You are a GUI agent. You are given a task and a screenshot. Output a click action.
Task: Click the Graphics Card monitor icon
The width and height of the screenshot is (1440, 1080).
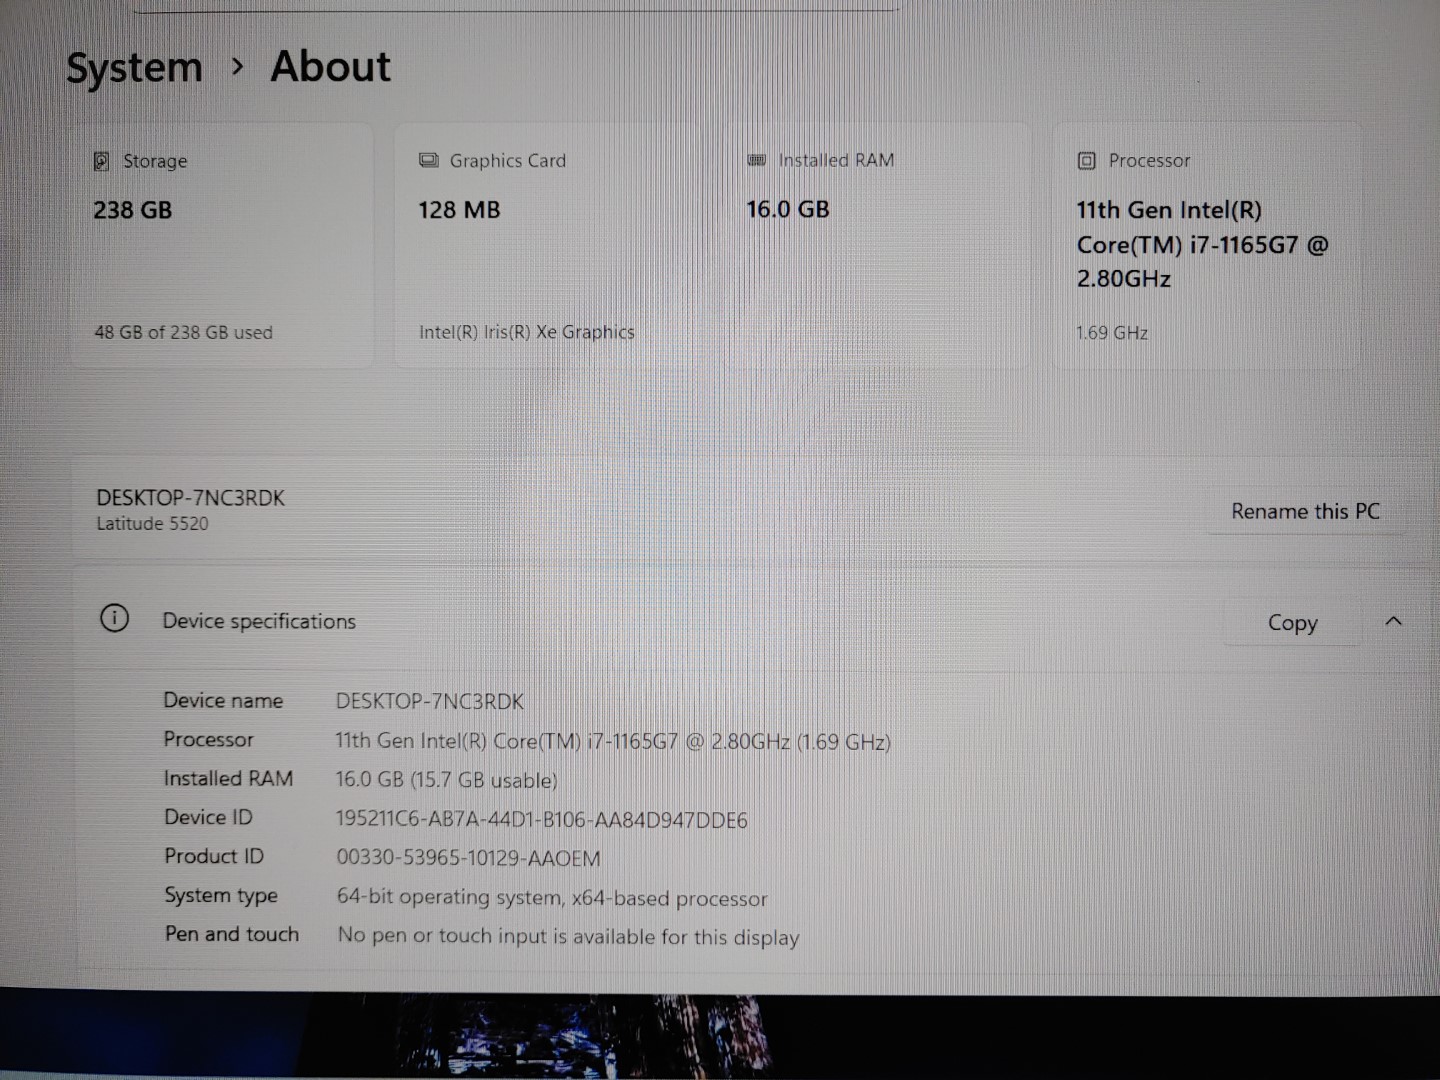429,160
